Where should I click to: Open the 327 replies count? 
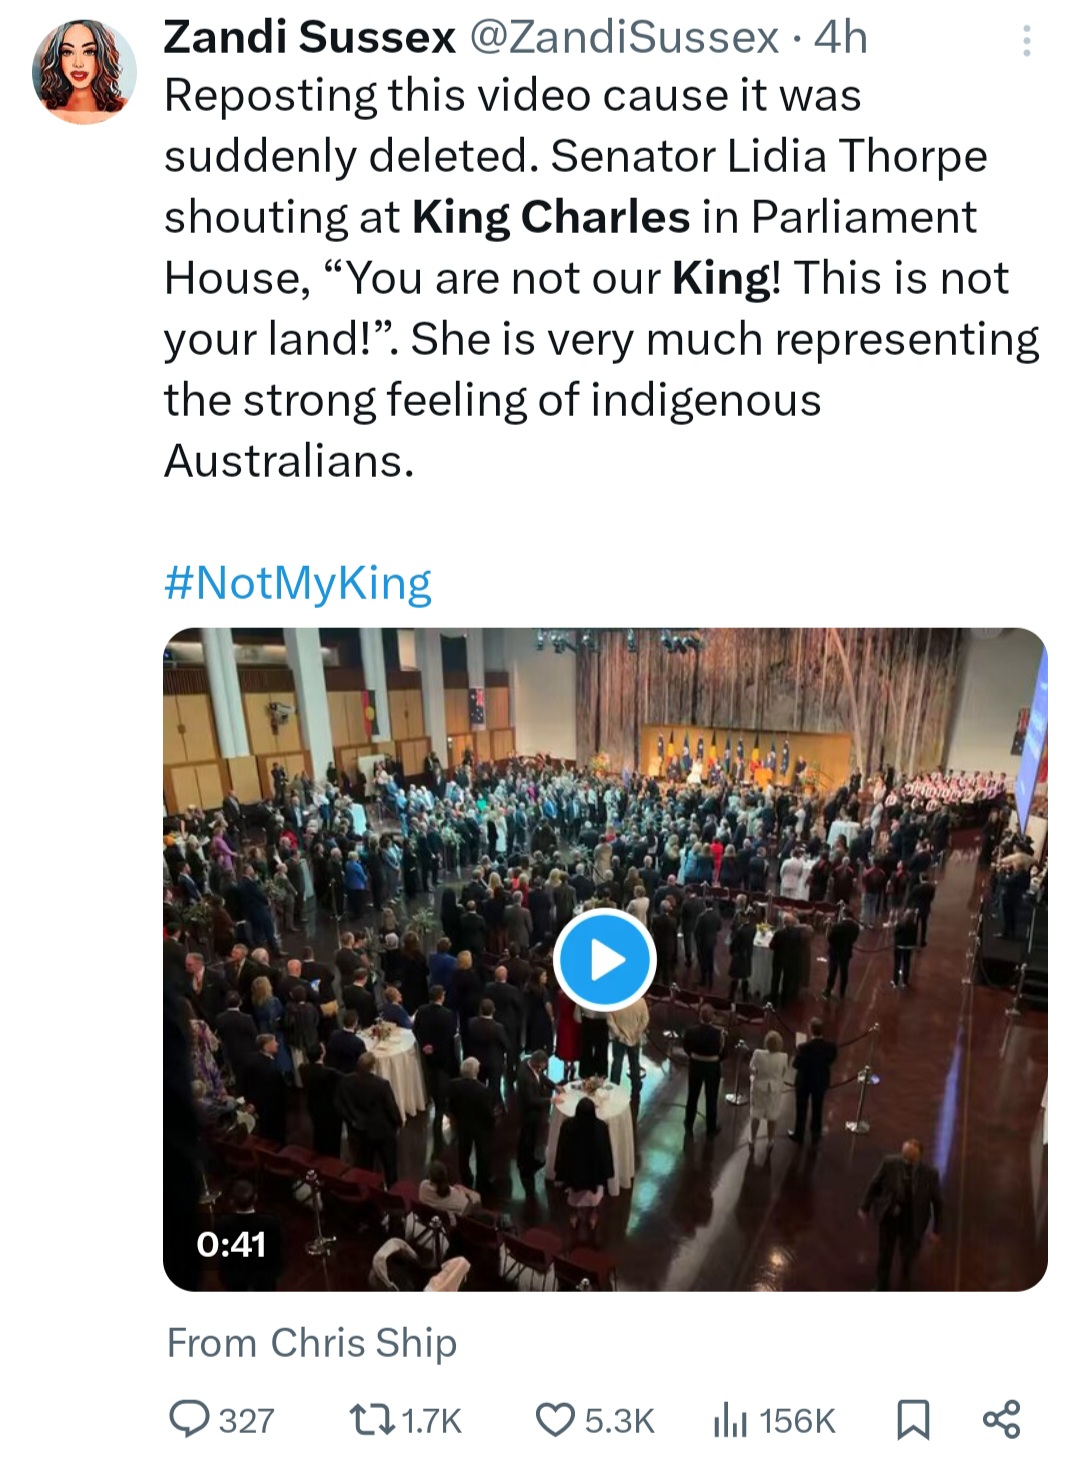pos(246,1420)
